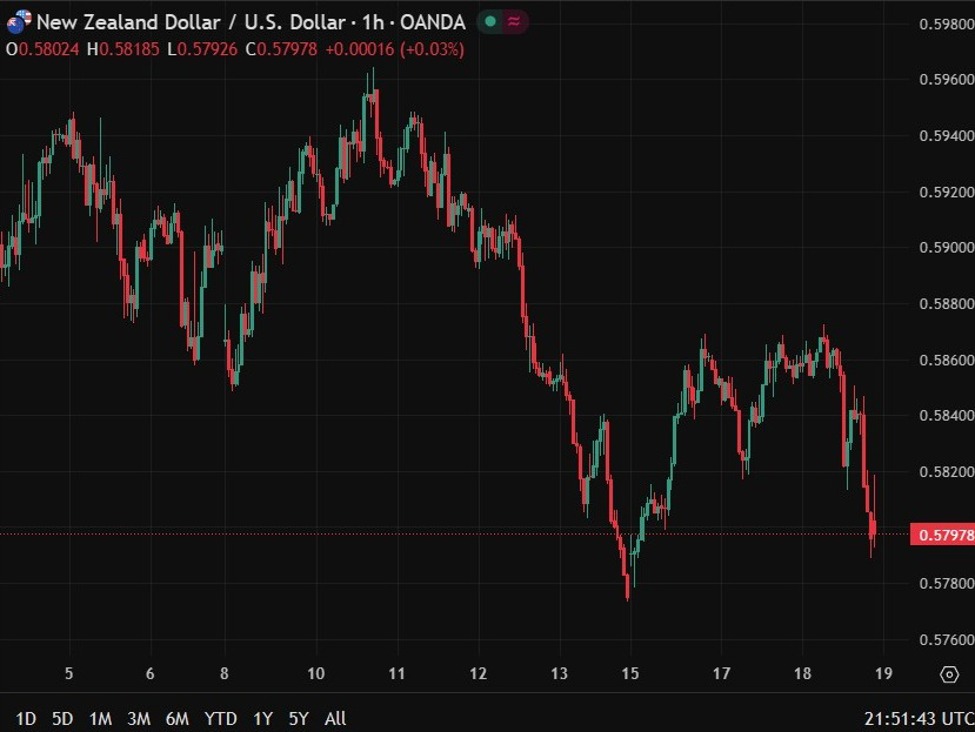975x732 pixels.
Task: Click date 10 on time axis
Action: (315, 674)
